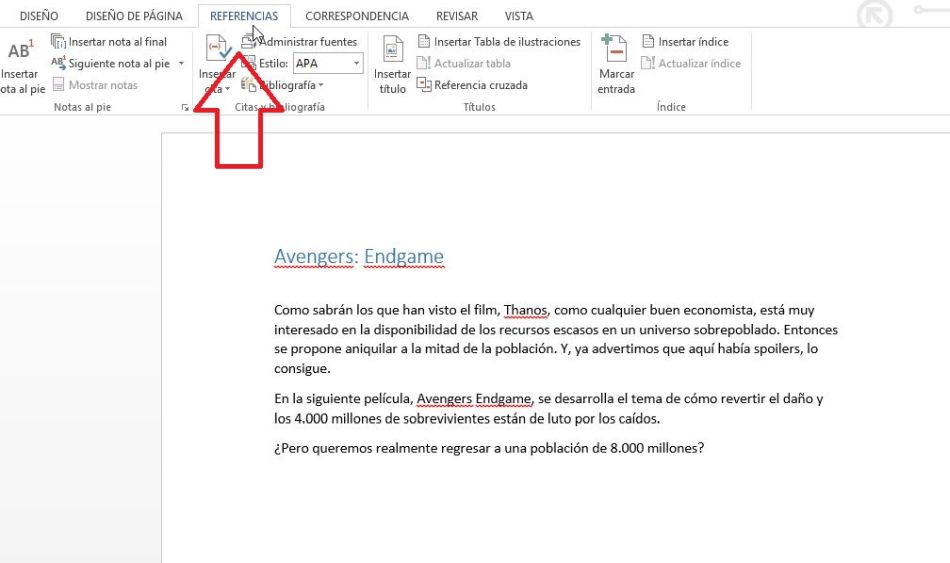Viewport: 950px width, 563px height.
Task: Click the greyed Actualizar tabla command
Action: (x=463, y=63)
